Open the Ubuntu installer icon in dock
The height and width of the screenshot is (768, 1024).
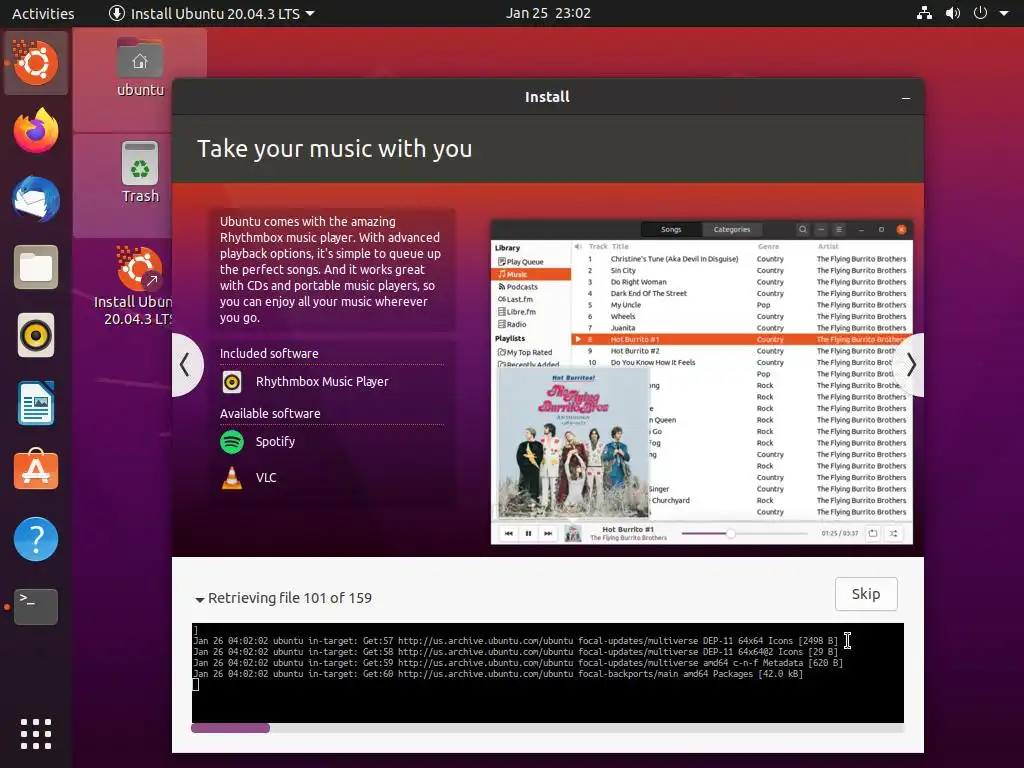point(35,63)
